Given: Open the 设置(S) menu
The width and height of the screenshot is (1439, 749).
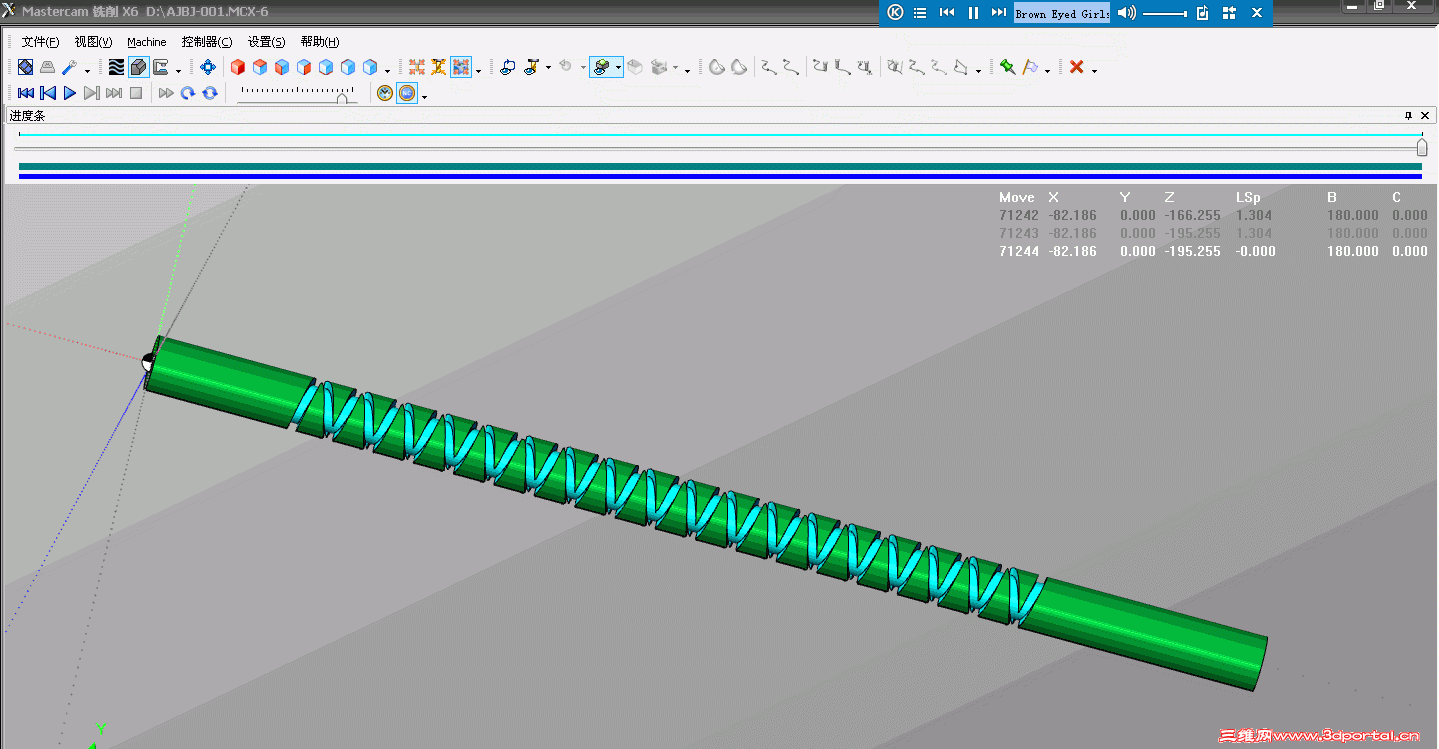Looking at the screenshot, I should pos(266,42).
